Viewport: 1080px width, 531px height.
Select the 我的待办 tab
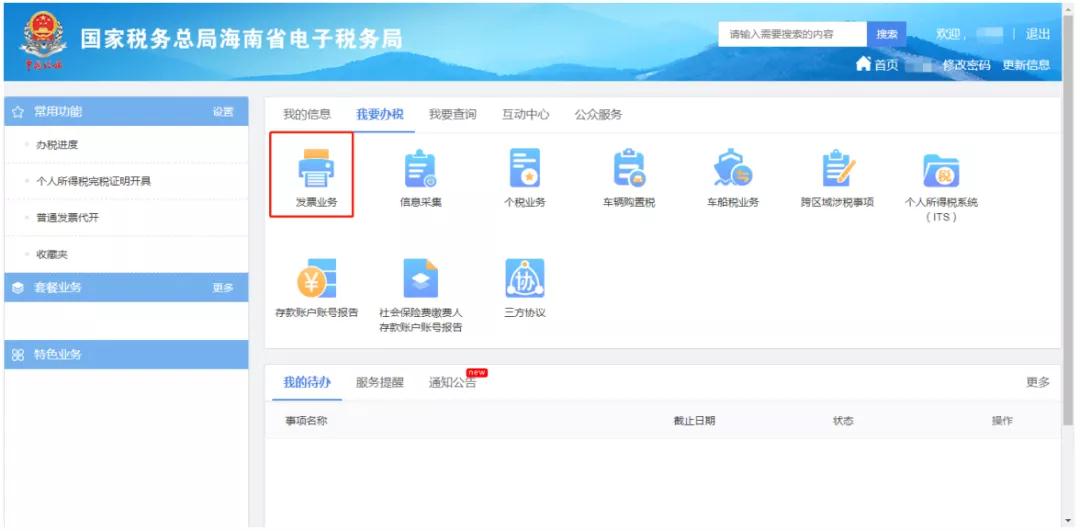(307, 383)
